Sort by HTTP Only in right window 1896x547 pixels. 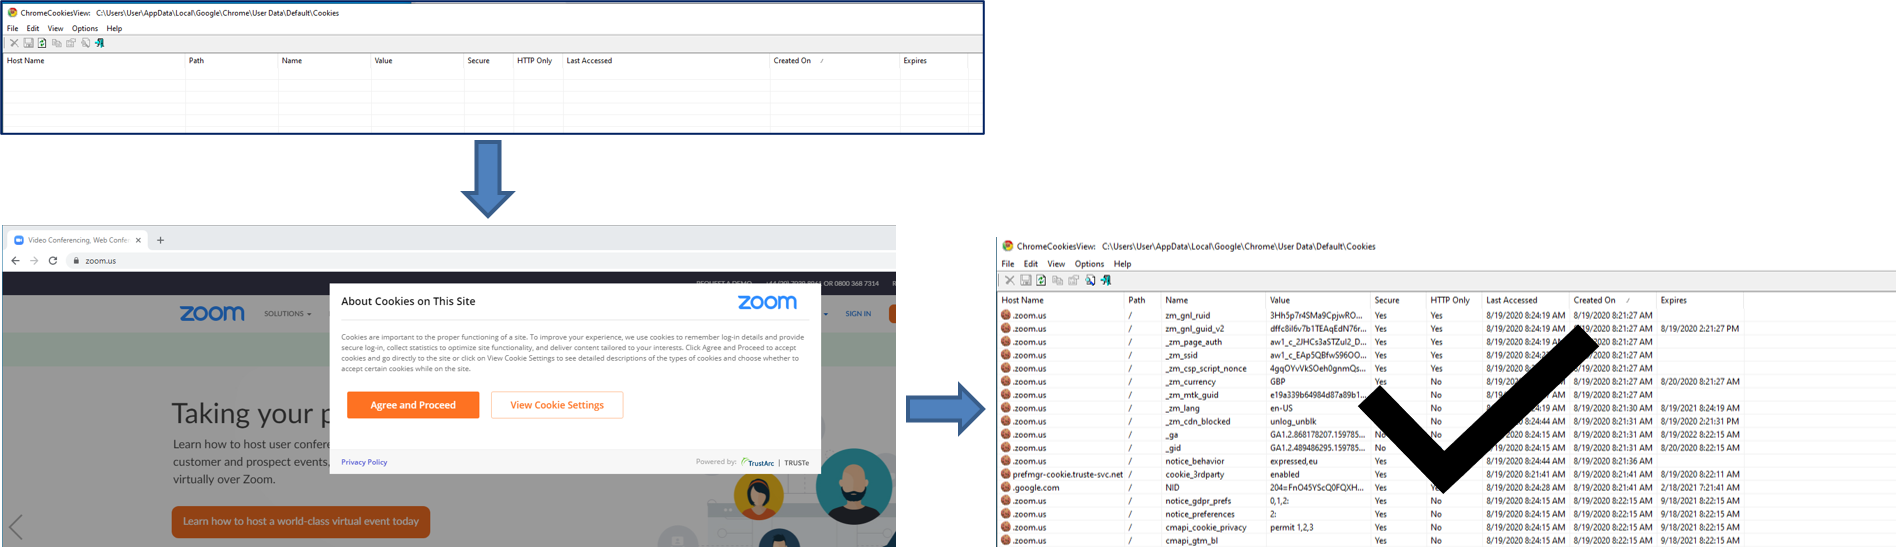click(1454, 300)
